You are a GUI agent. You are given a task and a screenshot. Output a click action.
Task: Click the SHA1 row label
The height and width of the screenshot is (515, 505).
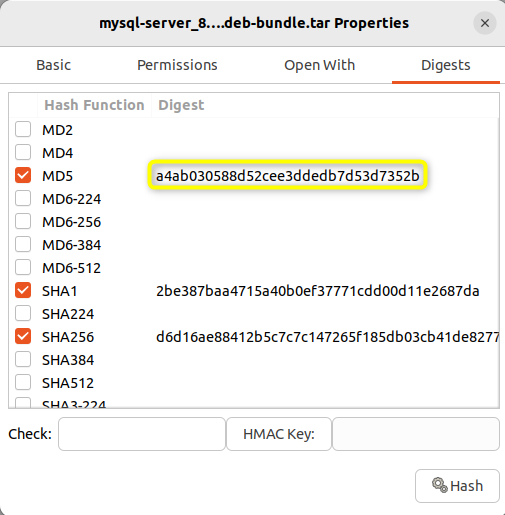60,291
